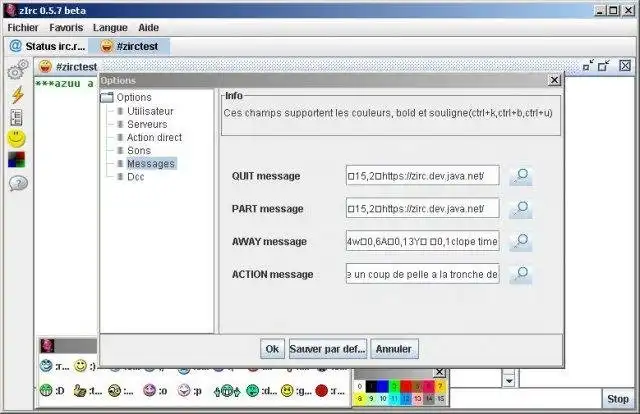Open the RGB color palette sidebar icon
Screen dimensions: 640x414
click(x=16, y=160)
